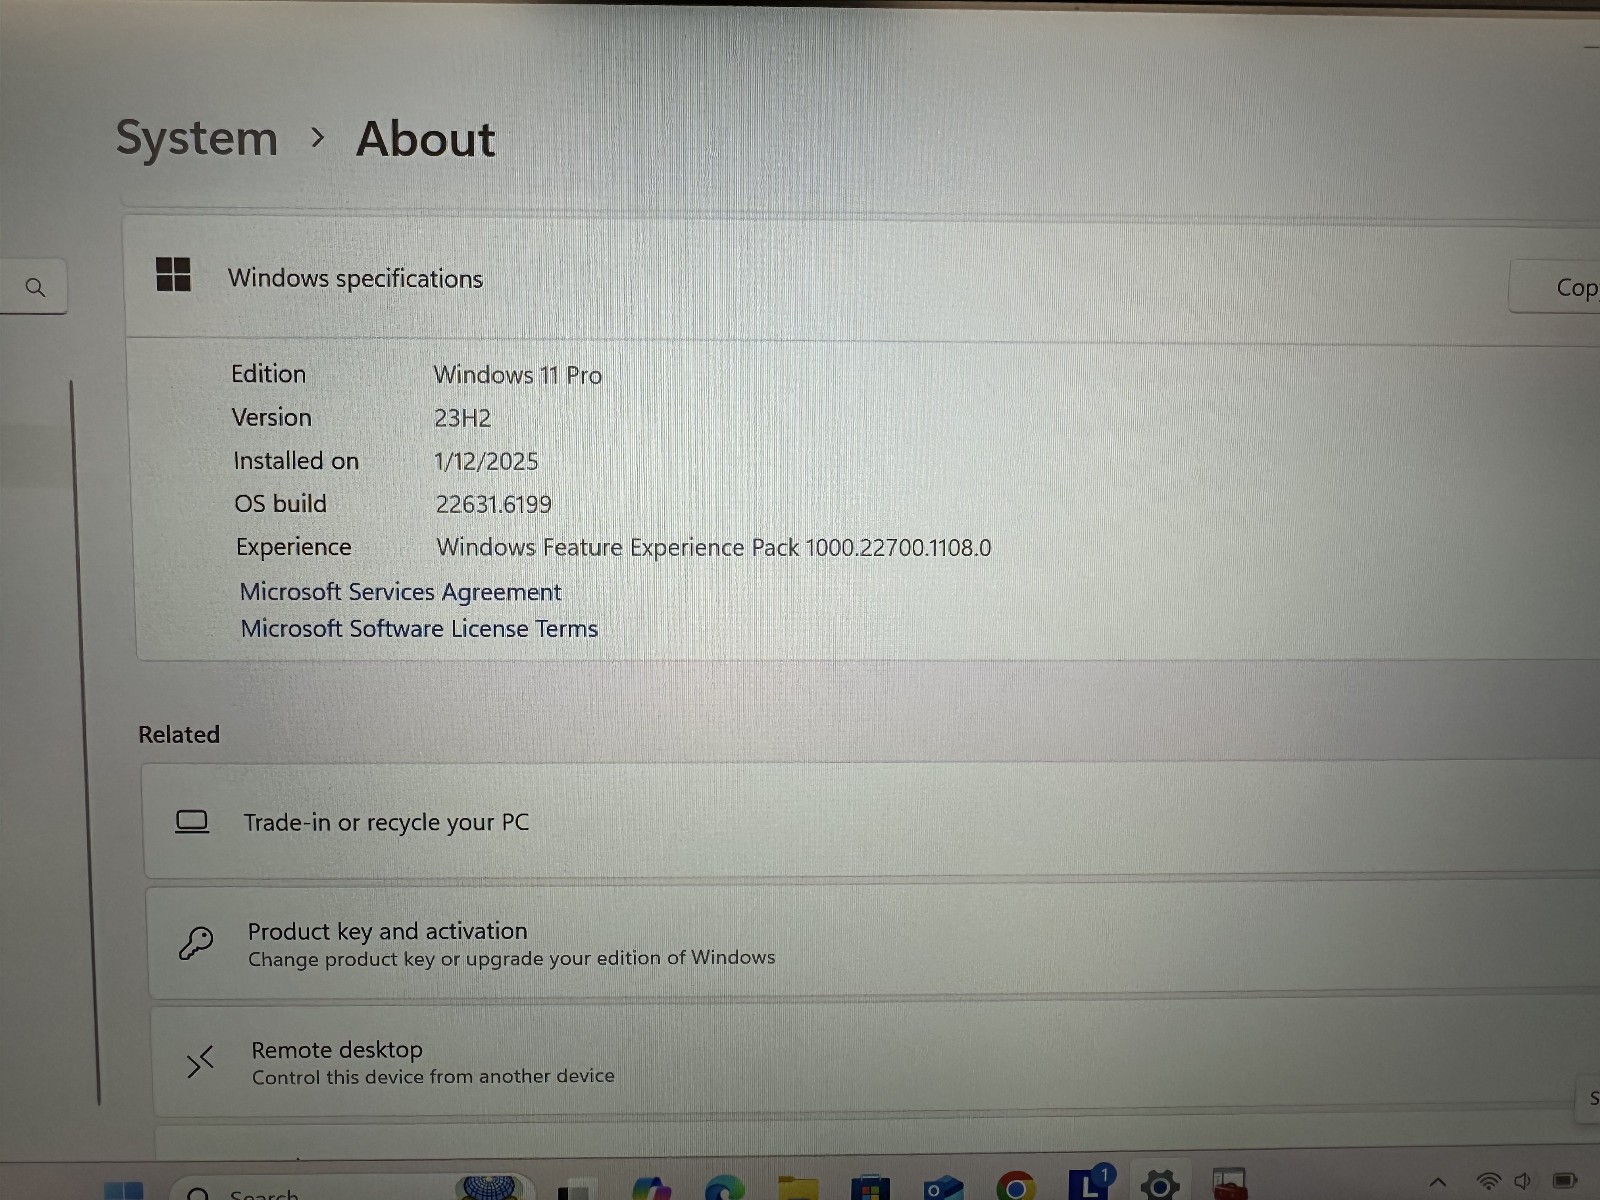
Task: Open Trade-in or recycle your PC
Action: click(870, 822)
